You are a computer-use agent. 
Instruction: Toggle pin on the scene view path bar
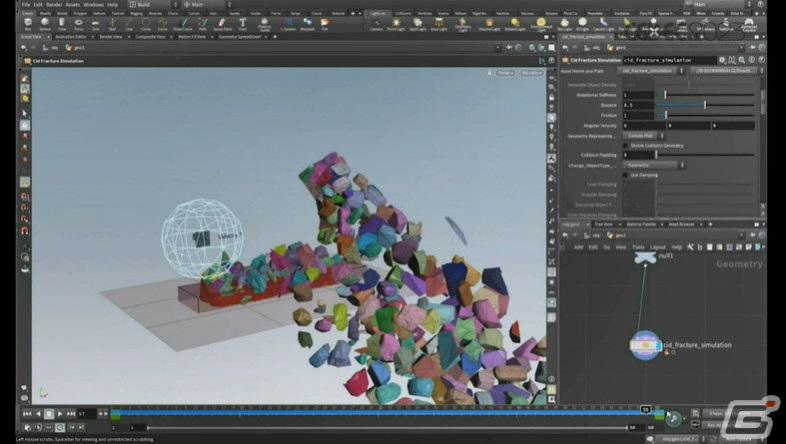pyautogui.click(x=509, y=48)
